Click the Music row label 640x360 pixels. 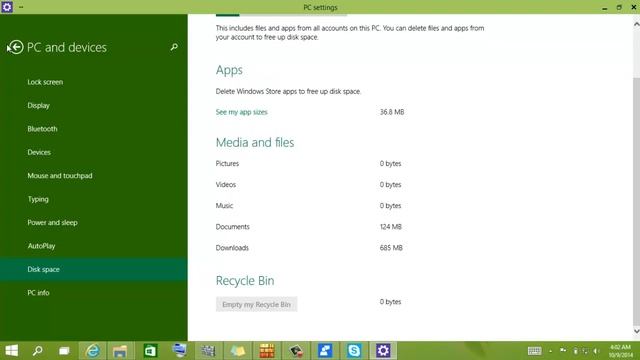click(224, 205)
